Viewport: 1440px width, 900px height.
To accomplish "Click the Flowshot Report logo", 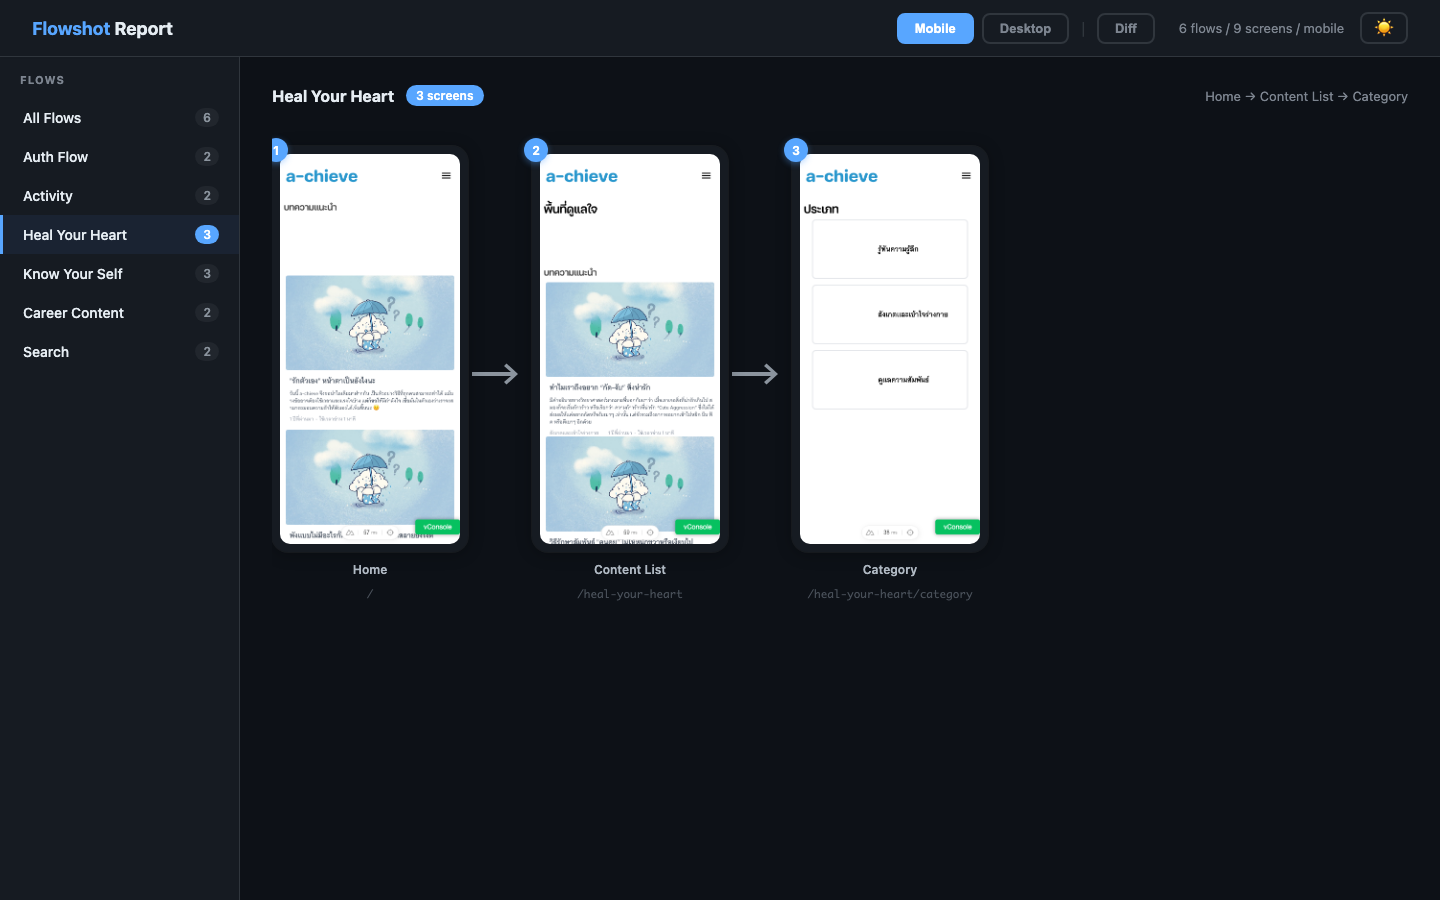I will point(102,28).
